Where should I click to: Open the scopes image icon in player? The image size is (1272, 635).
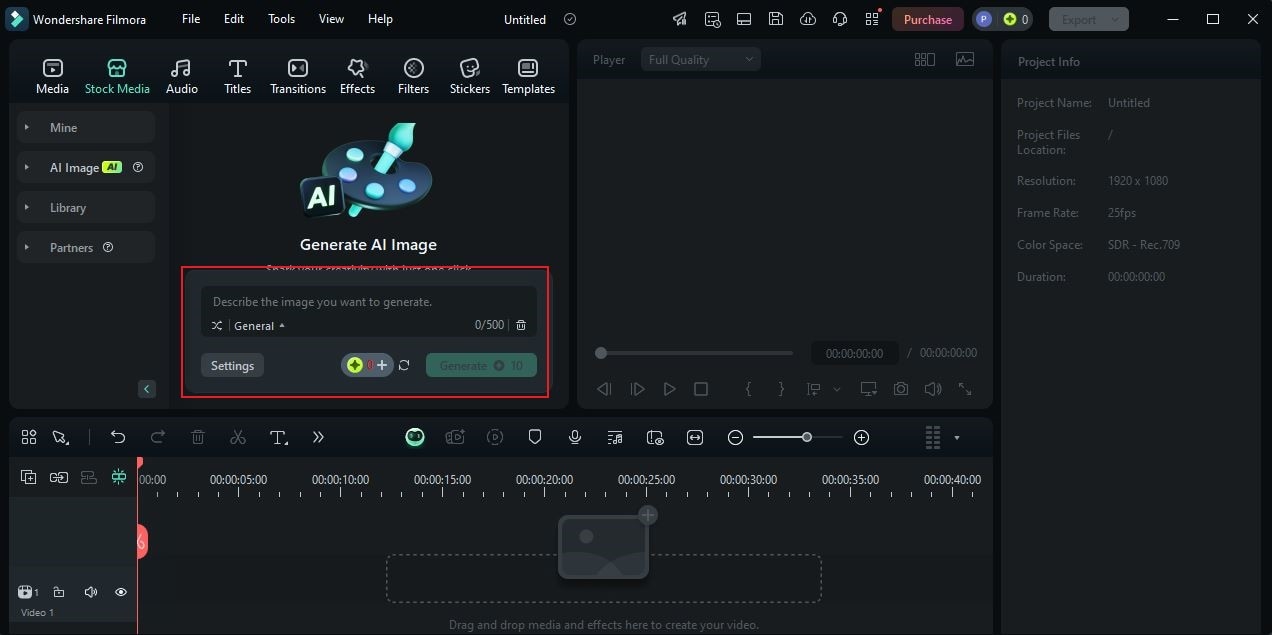coord(965,60)
